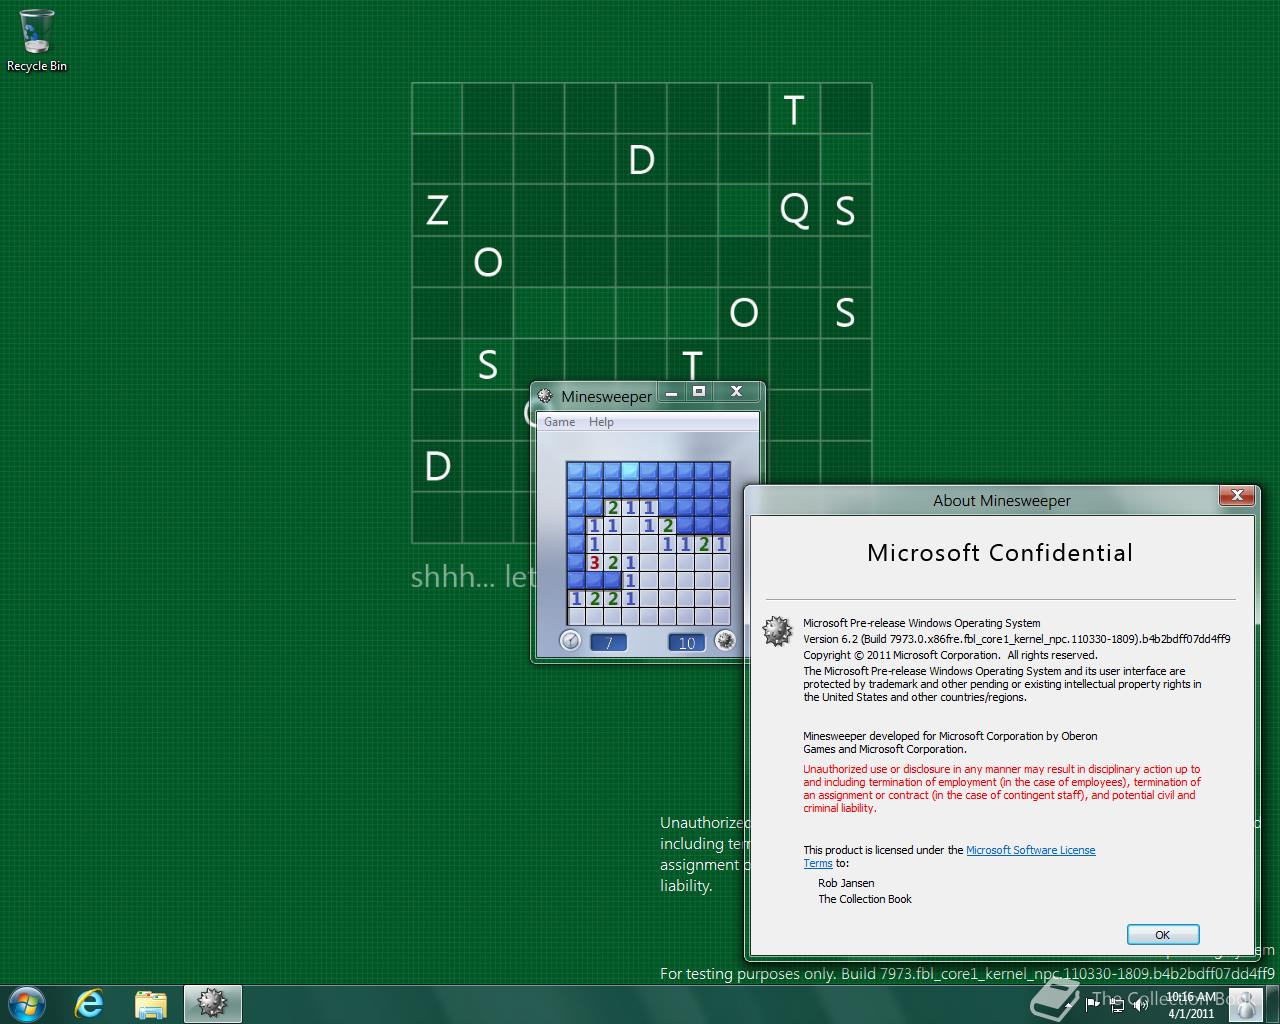
Task: Click the mine icon in About Minesweeper dialog
Action: [778, 631]
